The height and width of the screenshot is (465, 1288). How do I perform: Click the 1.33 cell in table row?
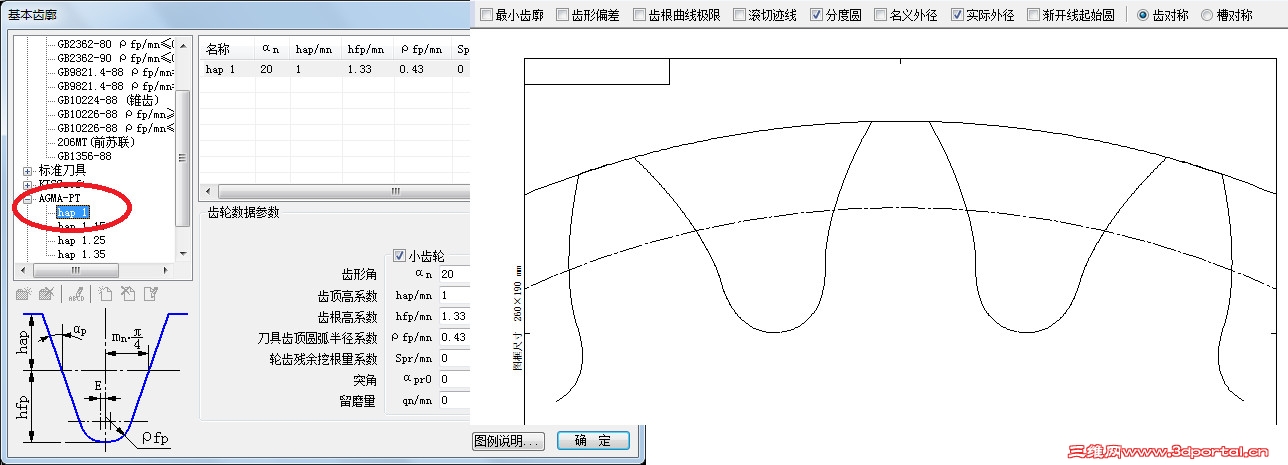pyautogui.click(x=367, y=69)
